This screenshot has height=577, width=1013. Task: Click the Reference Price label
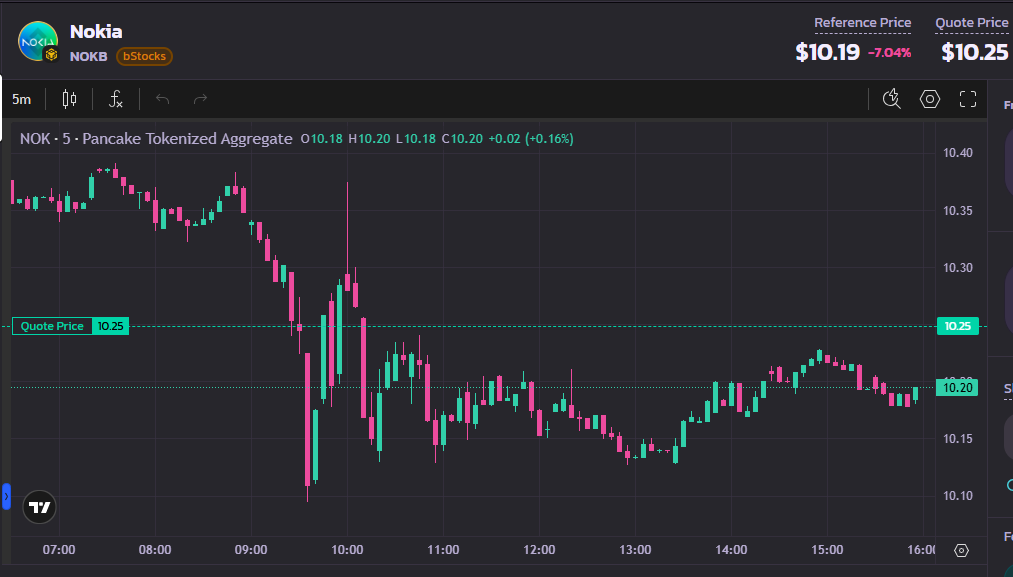point(862,23)
